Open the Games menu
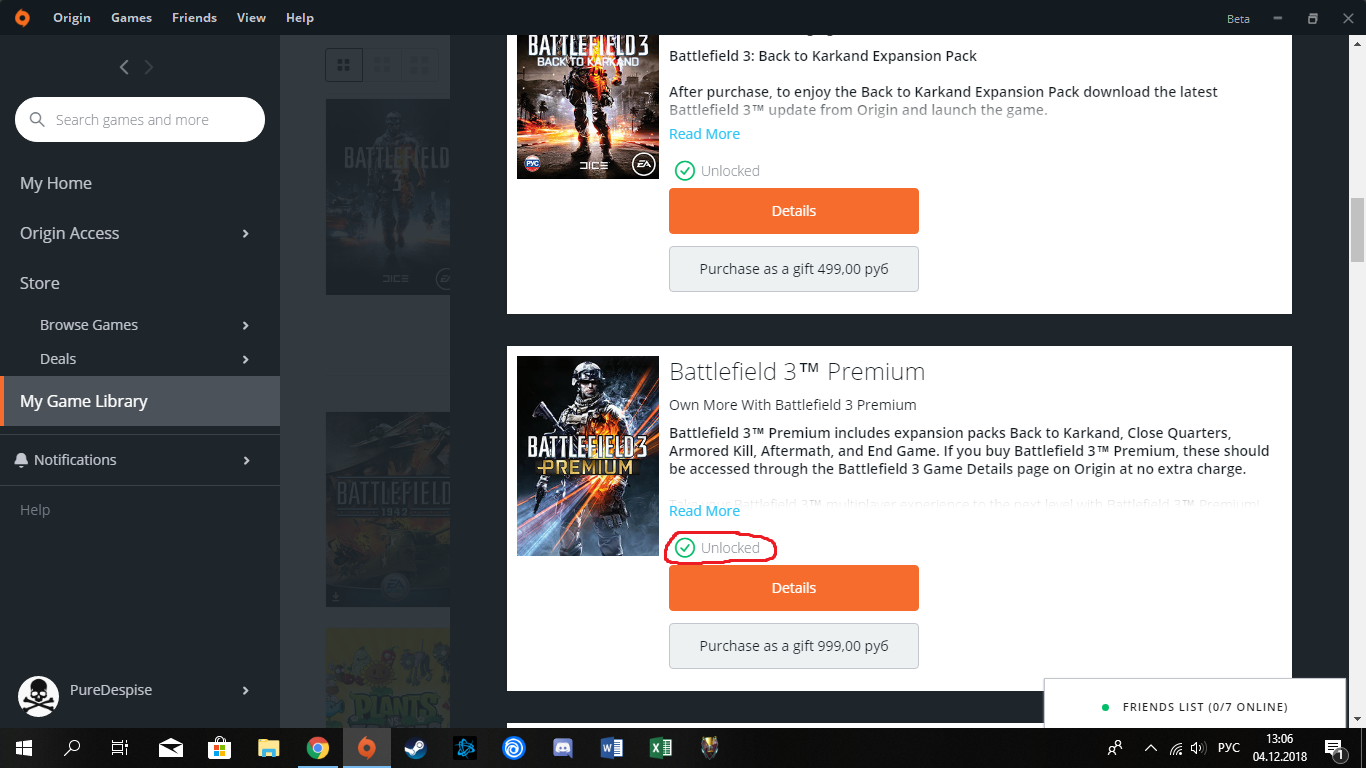Viewport: 1366px width, 768px height. (131, 18)
